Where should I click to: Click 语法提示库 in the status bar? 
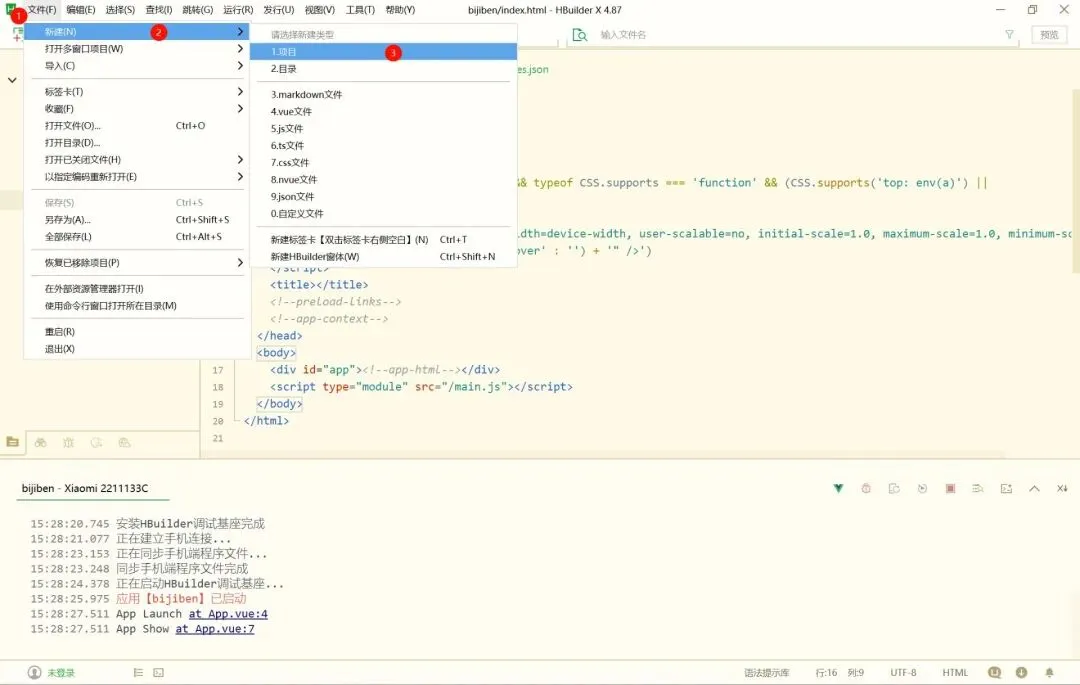[x=767, y=673]
